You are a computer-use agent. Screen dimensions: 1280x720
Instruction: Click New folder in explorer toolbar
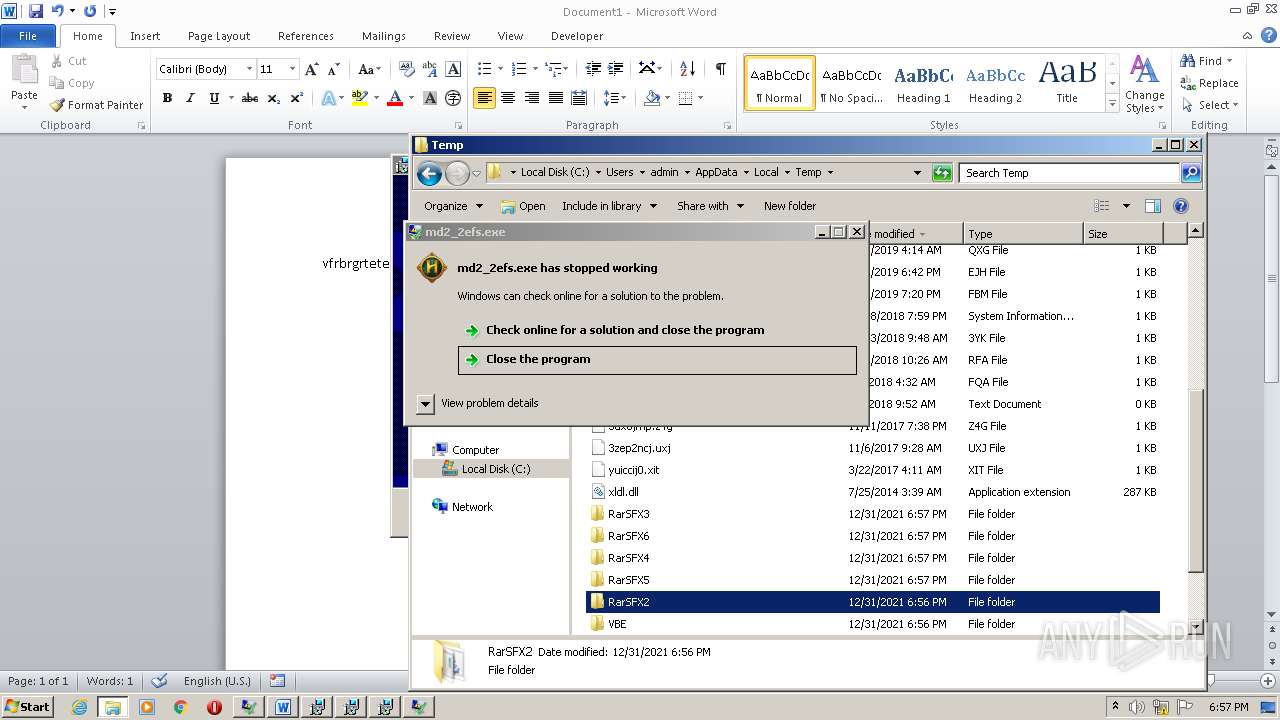tap(790, 206)
